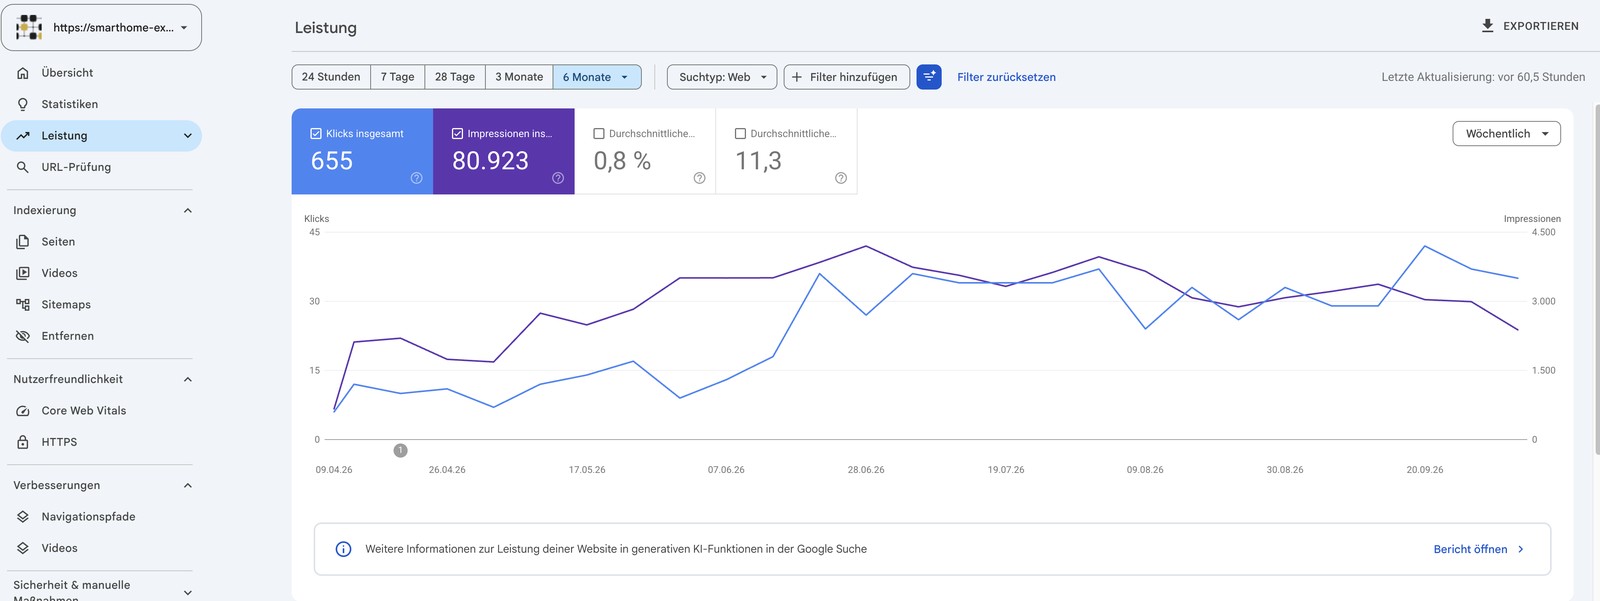Viewport: 1600px width, 601px height.
Task: Click the 28.06.26 date axis label
Action: (866, 470)
